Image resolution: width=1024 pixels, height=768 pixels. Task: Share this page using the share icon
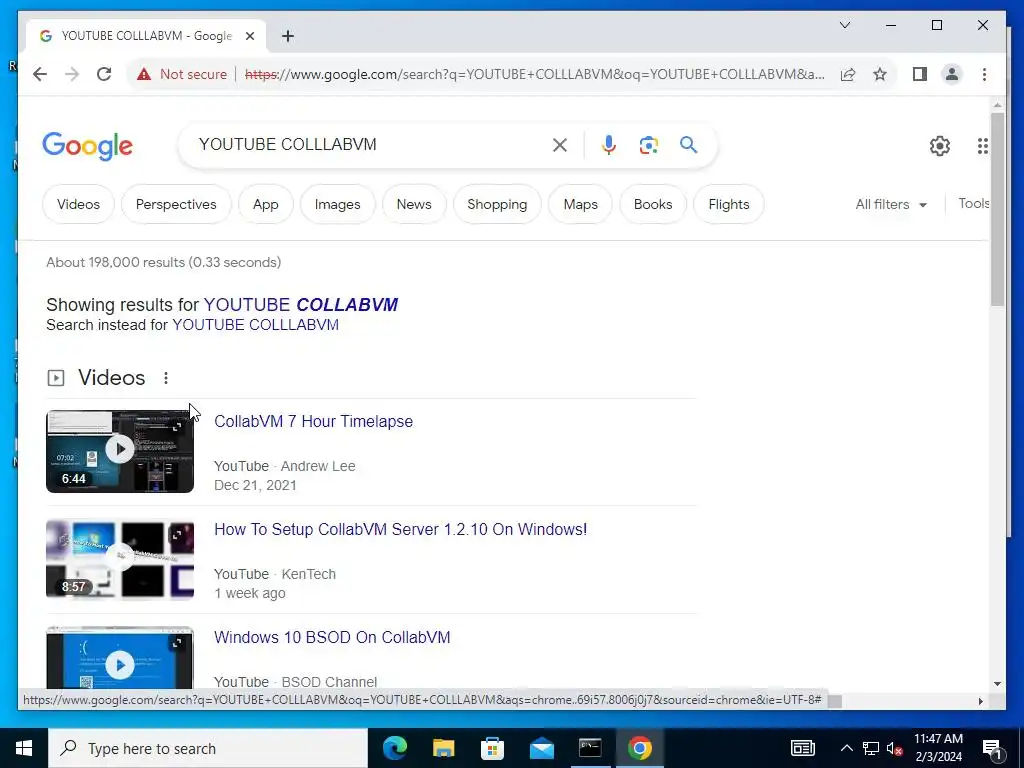click(x=848, y=74)
